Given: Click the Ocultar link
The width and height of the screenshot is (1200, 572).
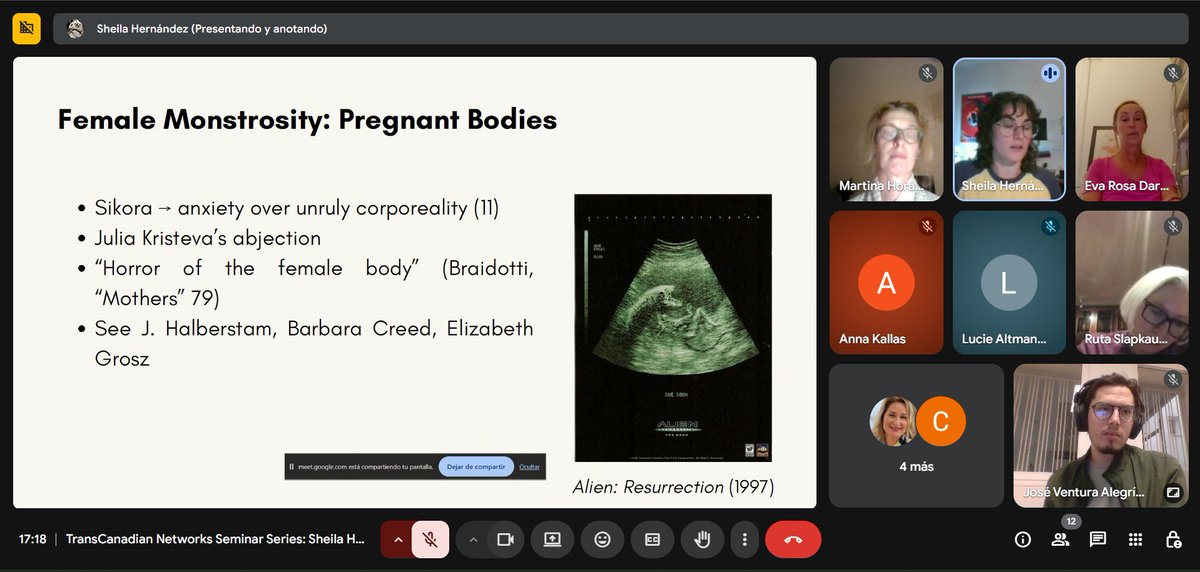Looking at the screenshot, I should pyautogui.click(x=530, y=467).
